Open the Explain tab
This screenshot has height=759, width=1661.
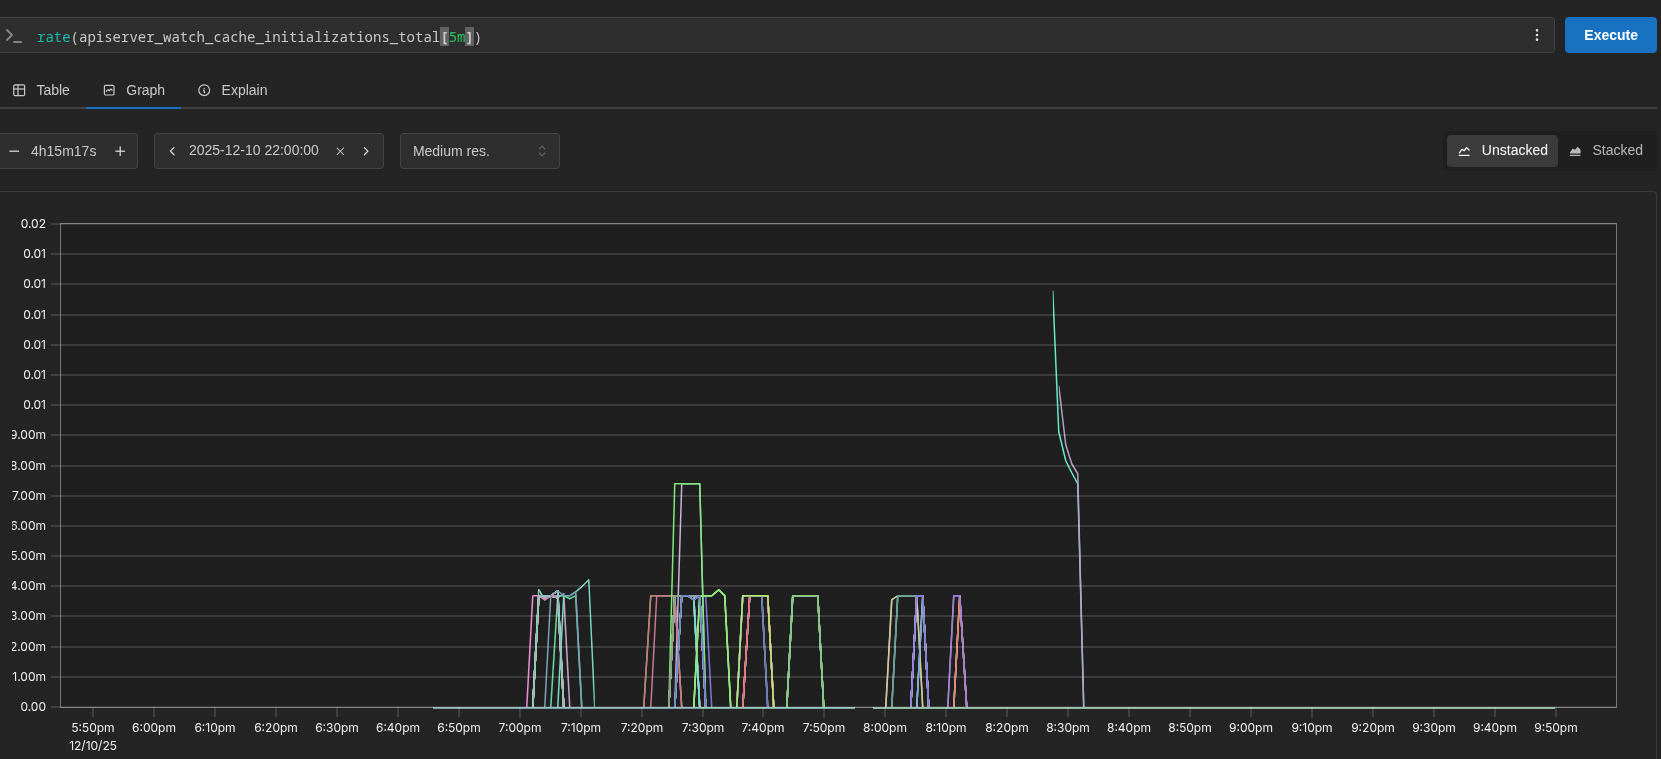233,90
